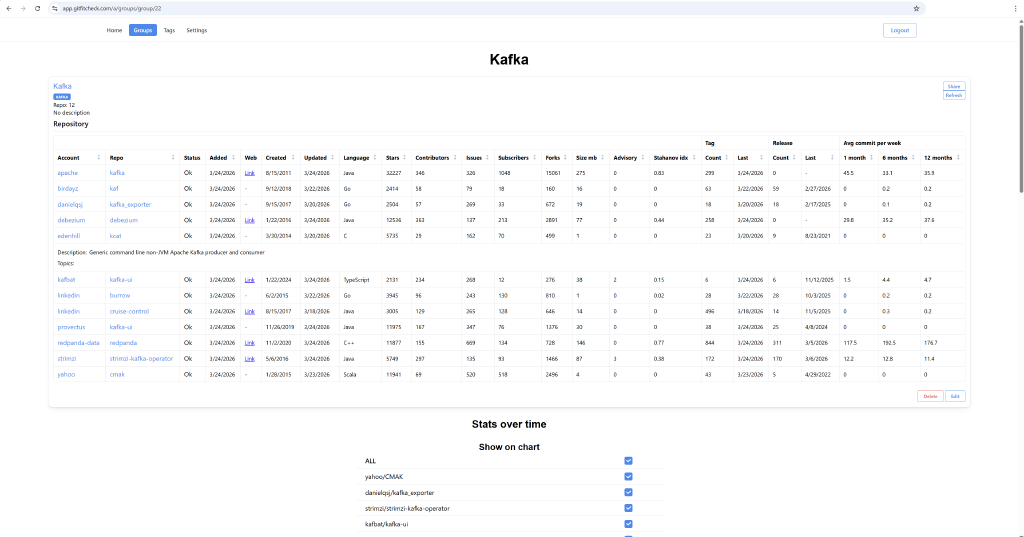Sort by Created column icon
The image size is (1024, 537).
(293, 157)
